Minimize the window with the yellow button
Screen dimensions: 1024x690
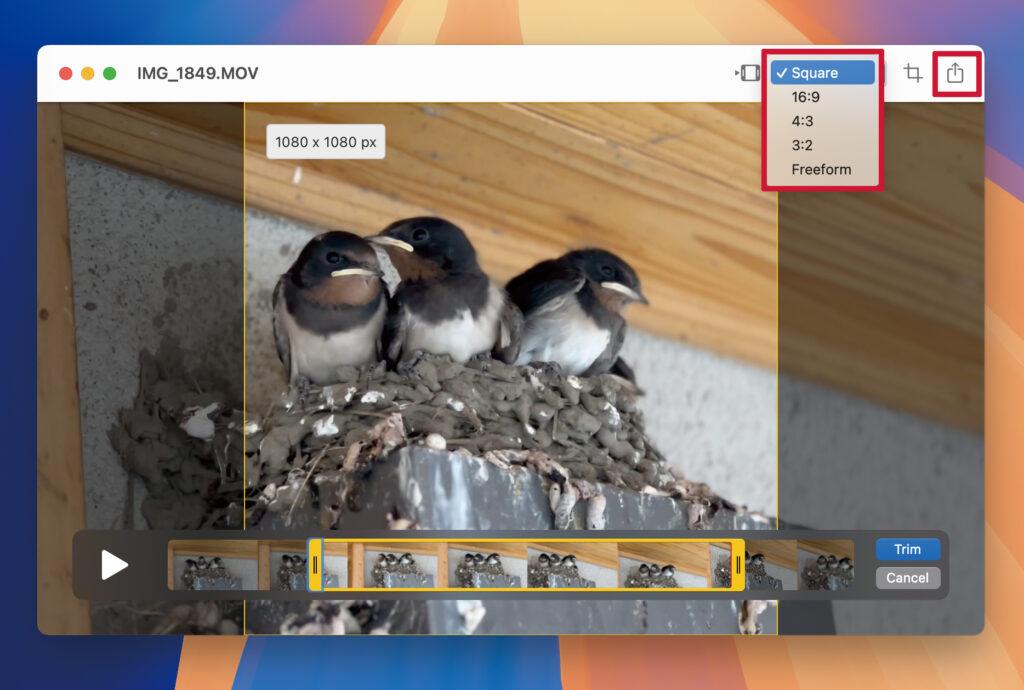click(88, 73)
